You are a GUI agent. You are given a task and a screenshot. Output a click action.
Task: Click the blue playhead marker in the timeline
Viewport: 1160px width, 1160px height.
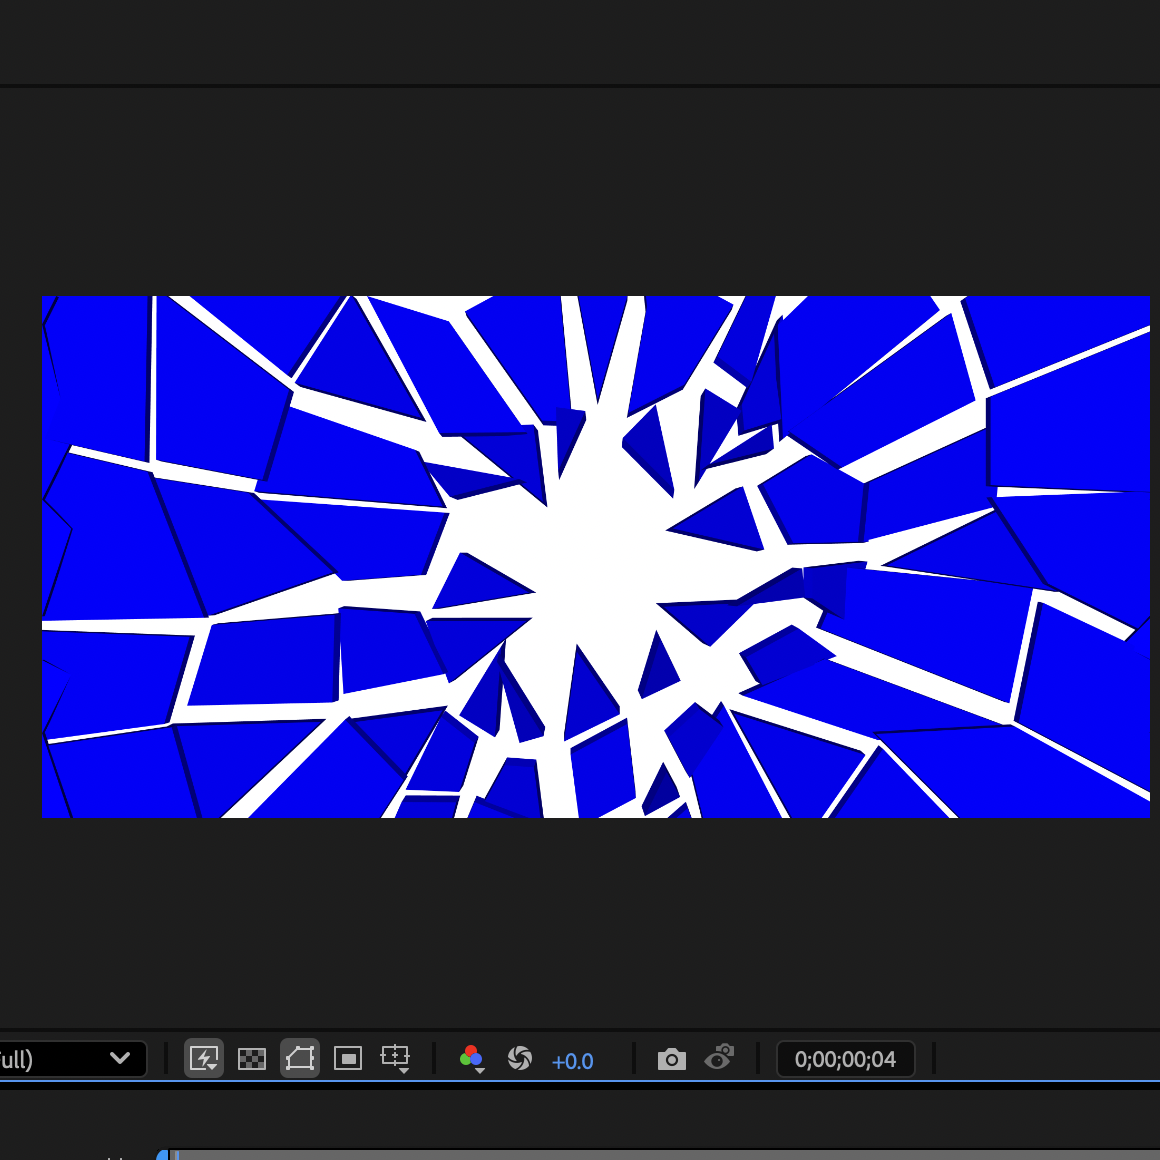pos(162,1153)
